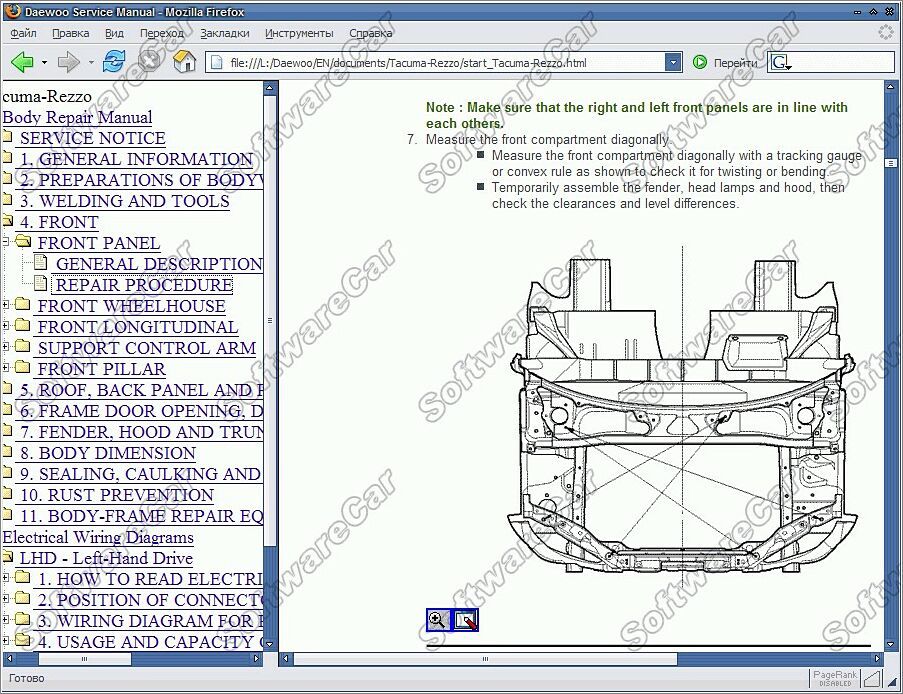Click the image edit icon below diagram
This screenshot has height=694, width=903.
click(465, 620)
